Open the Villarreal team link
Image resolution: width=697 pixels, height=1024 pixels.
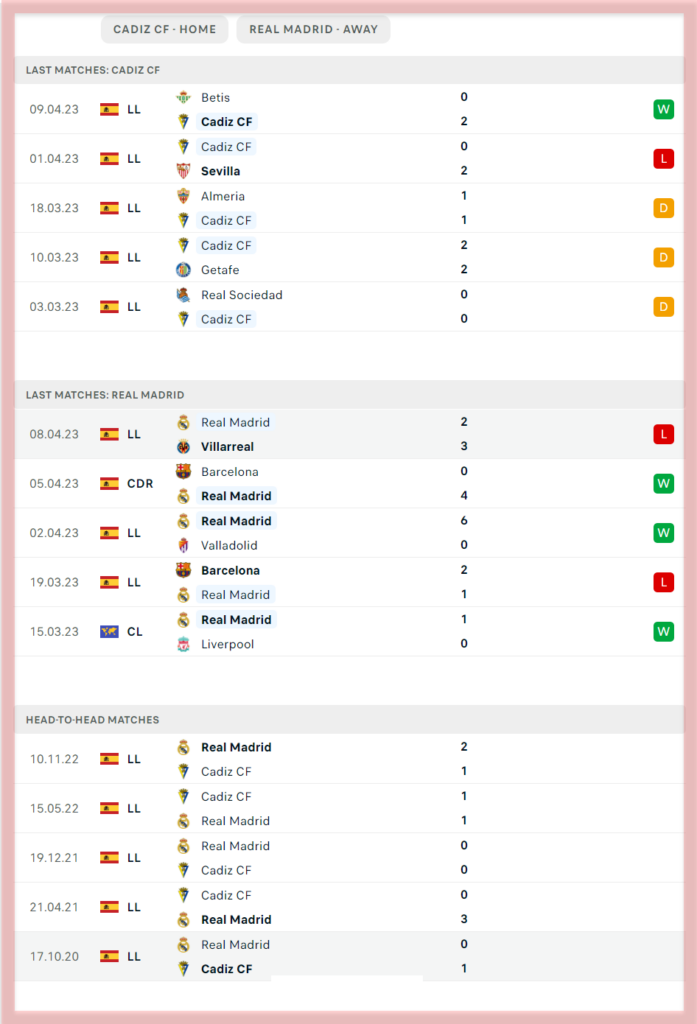click(x=227, y=447)
